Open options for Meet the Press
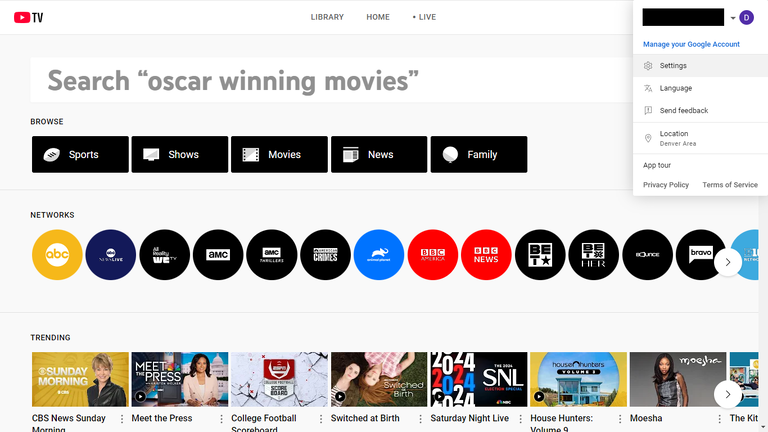This screenshot has height=432, width=768. pyautogui.click(x=221, y=419)
